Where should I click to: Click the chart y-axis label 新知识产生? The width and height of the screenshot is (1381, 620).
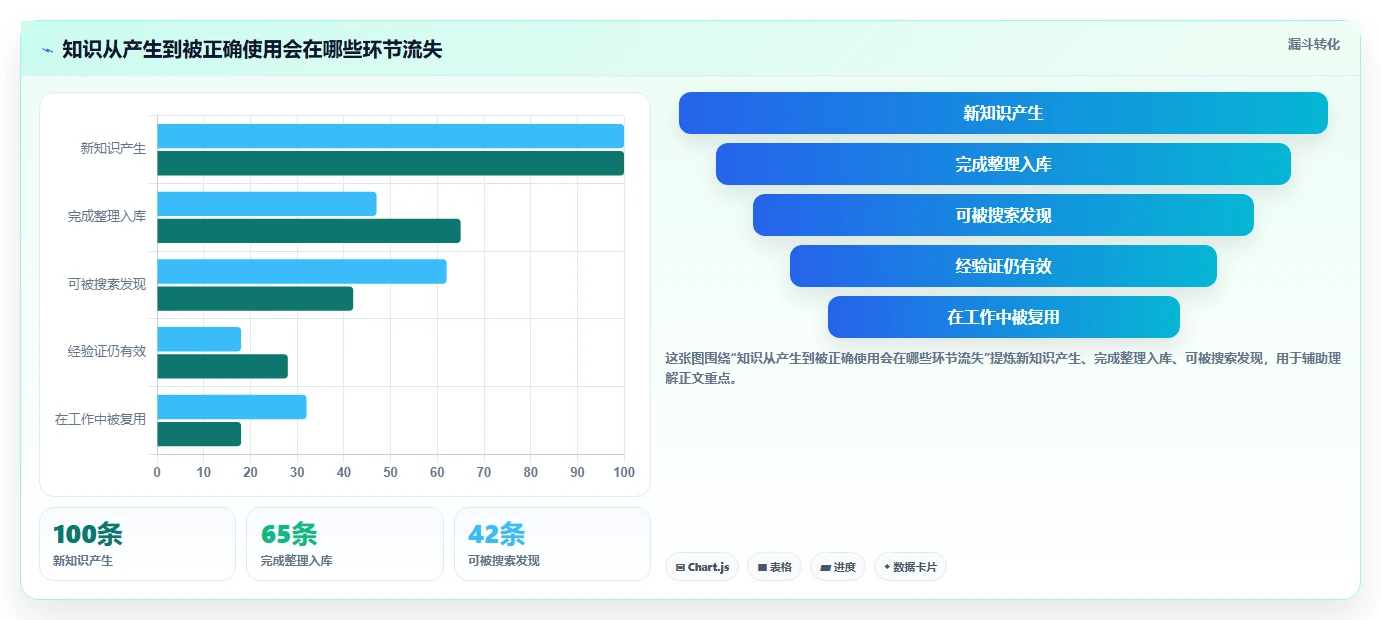pyautogui.click(x=113, y=149)
